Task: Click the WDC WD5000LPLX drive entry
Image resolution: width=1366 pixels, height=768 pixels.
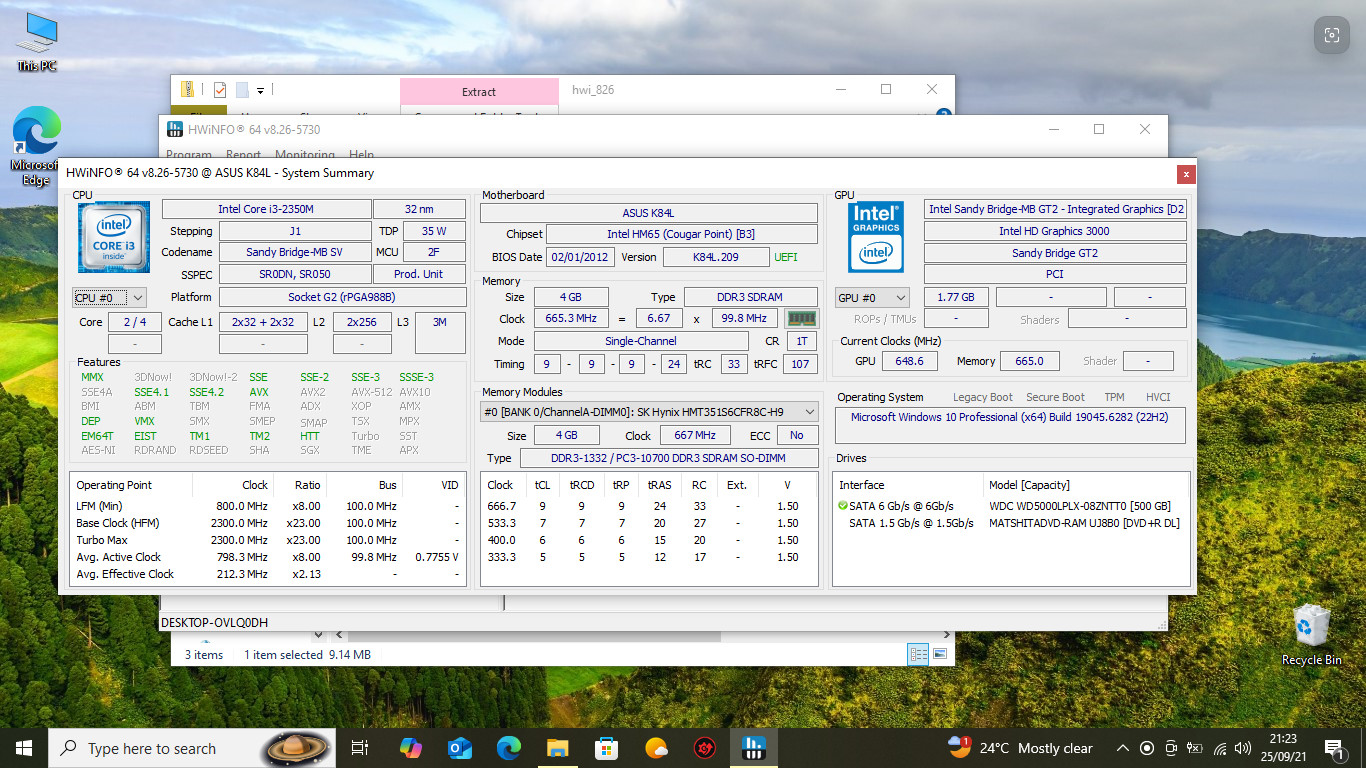Action: (x=1079, y=506)
